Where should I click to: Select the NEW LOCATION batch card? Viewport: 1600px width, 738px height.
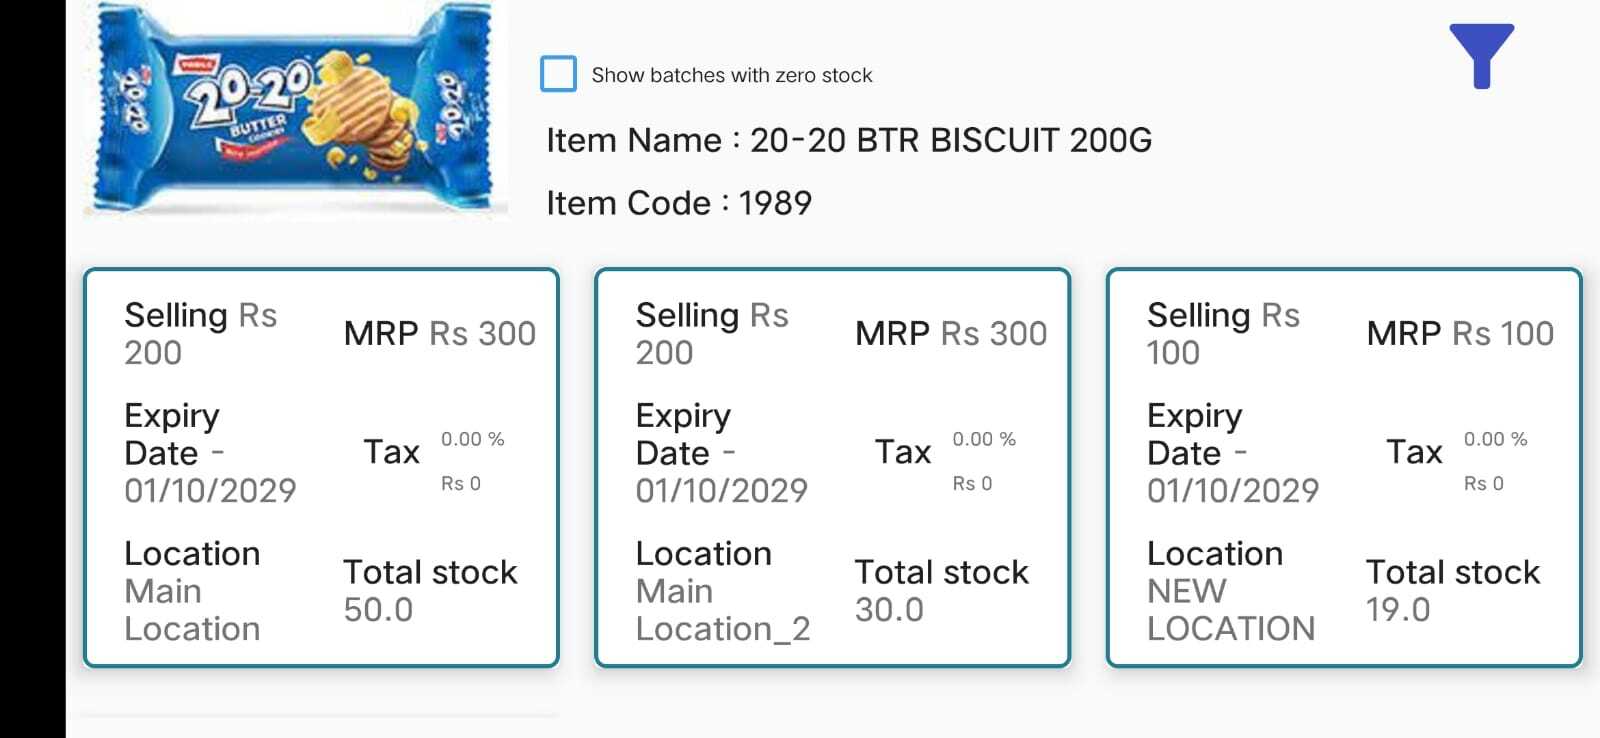pyautogui.click(x=1344, y=467)
